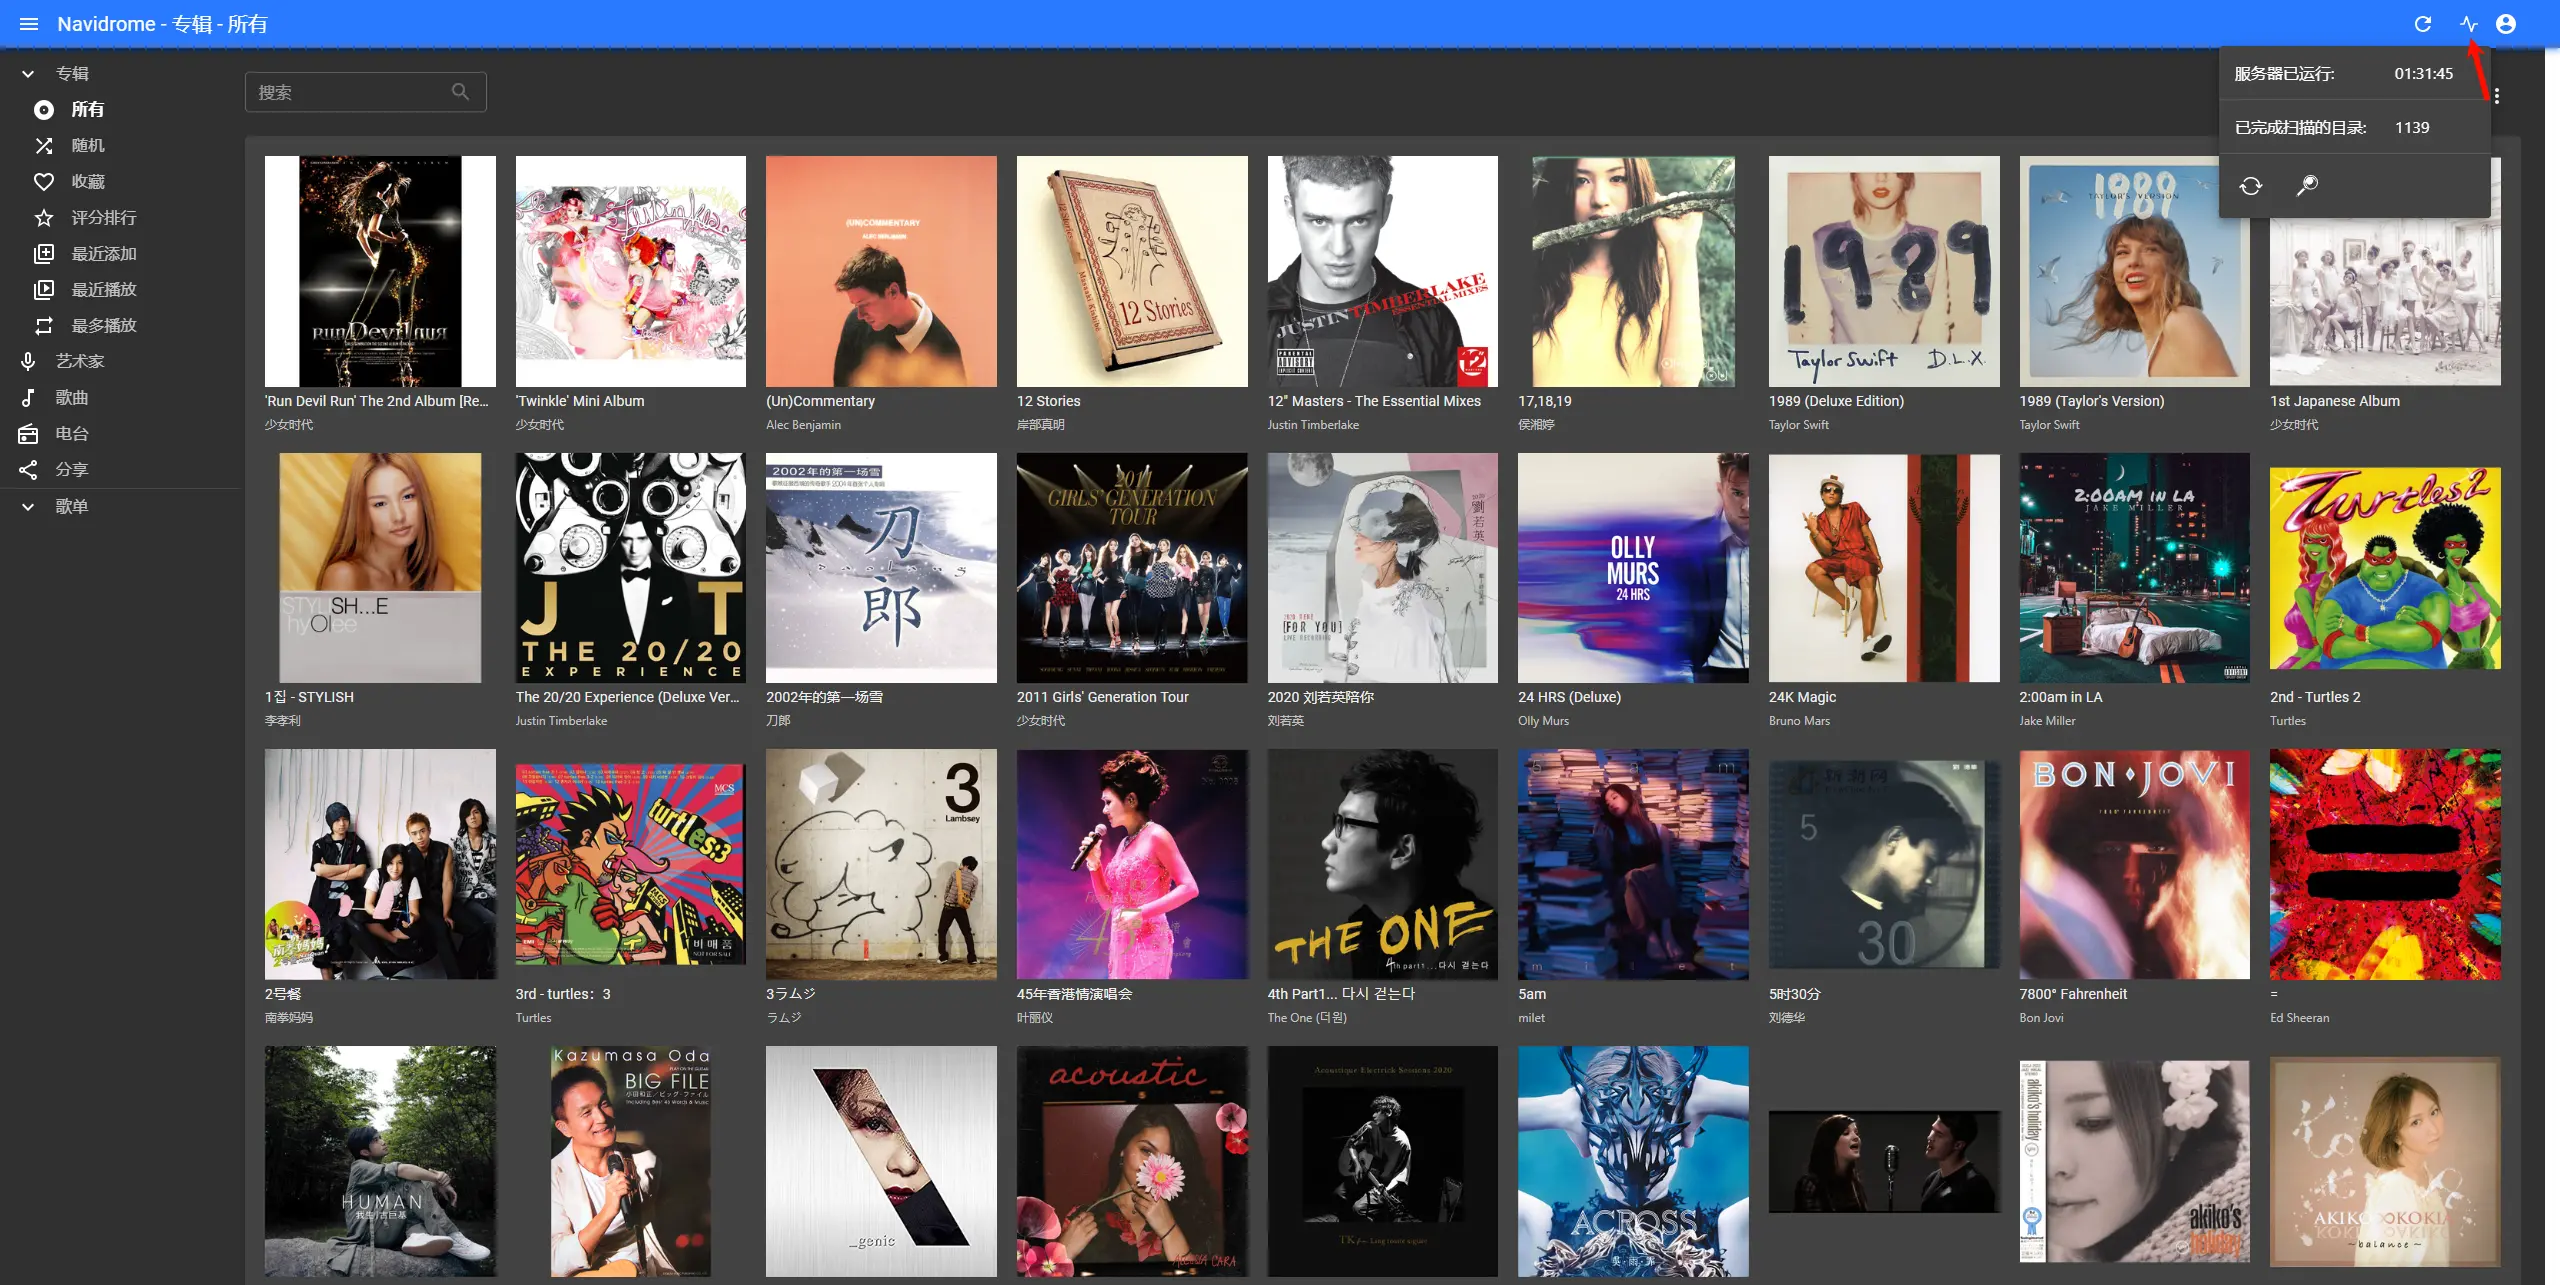Go to artist ラムジ

tap(784, 1018)
